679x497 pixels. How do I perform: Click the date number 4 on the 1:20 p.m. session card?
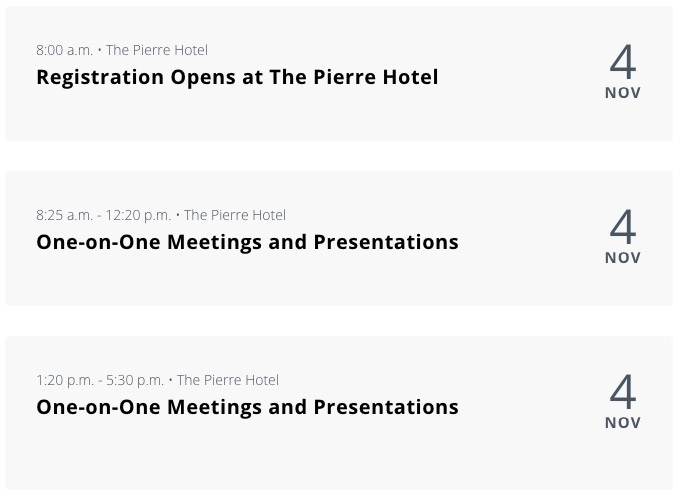pos(622,392)
